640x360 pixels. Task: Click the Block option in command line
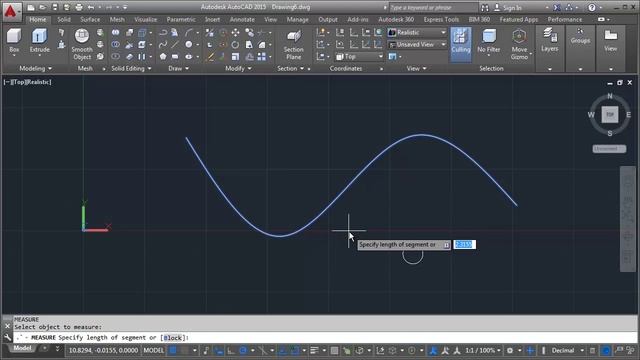tap(173, 338)
